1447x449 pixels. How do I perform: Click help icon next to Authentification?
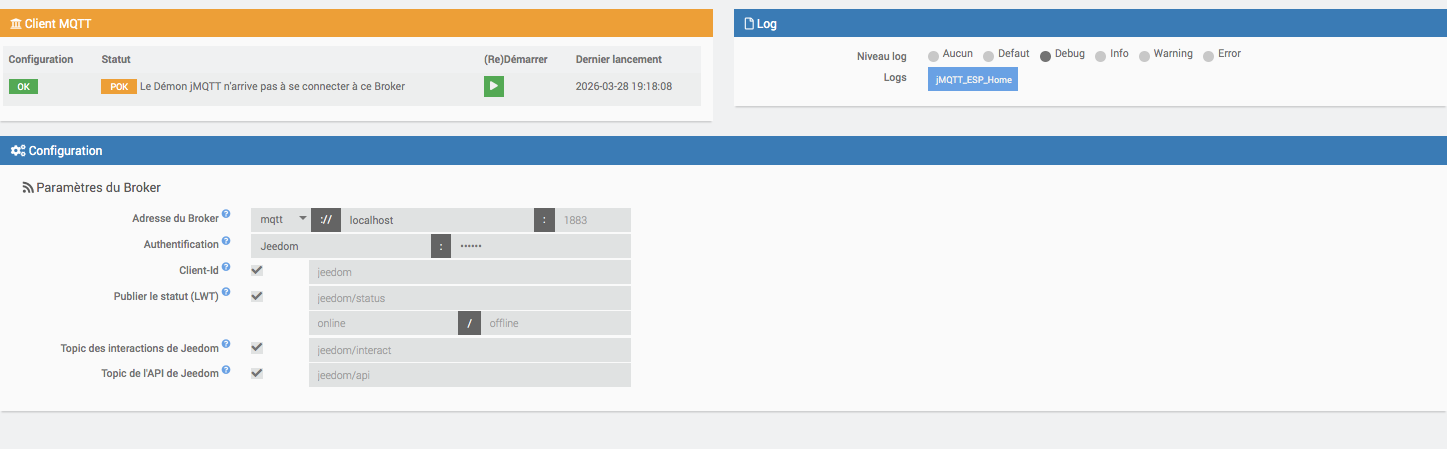pyautogui.click(x=226, y=241)
